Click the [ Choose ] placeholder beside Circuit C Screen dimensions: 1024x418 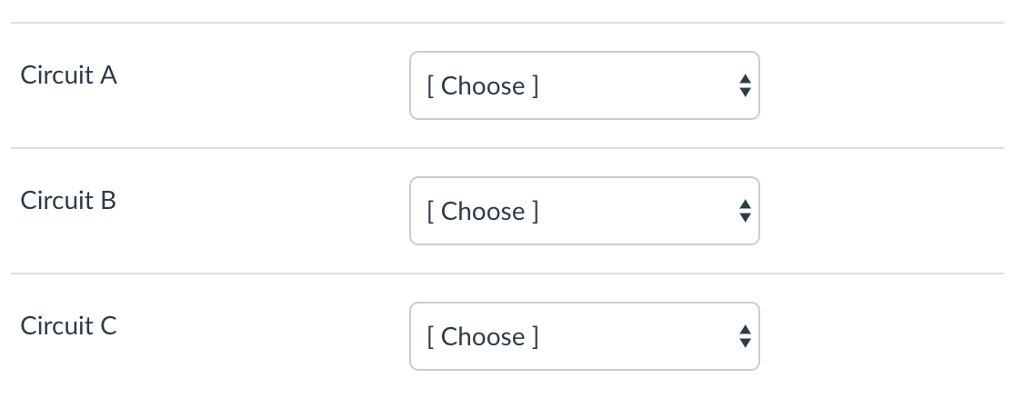[x=482, y=336]
